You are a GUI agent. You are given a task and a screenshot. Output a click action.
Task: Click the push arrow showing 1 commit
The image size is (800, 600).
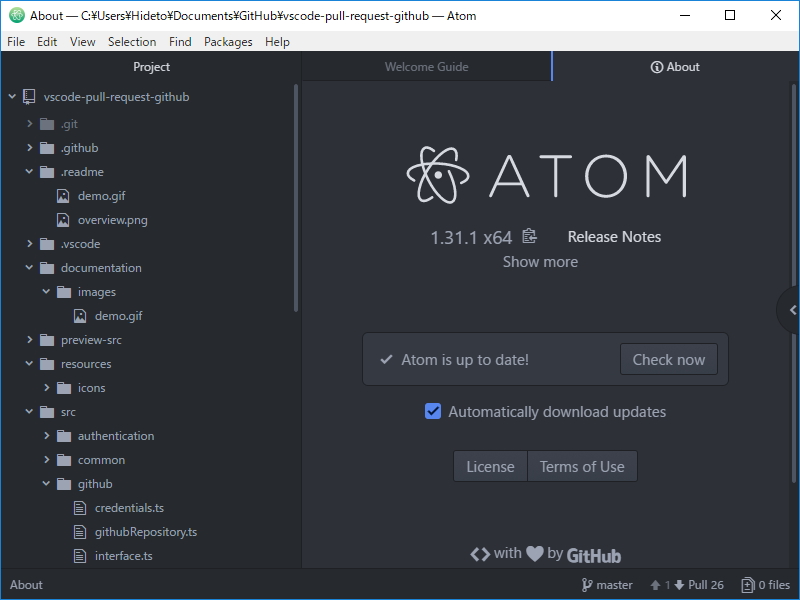point(657,584)
